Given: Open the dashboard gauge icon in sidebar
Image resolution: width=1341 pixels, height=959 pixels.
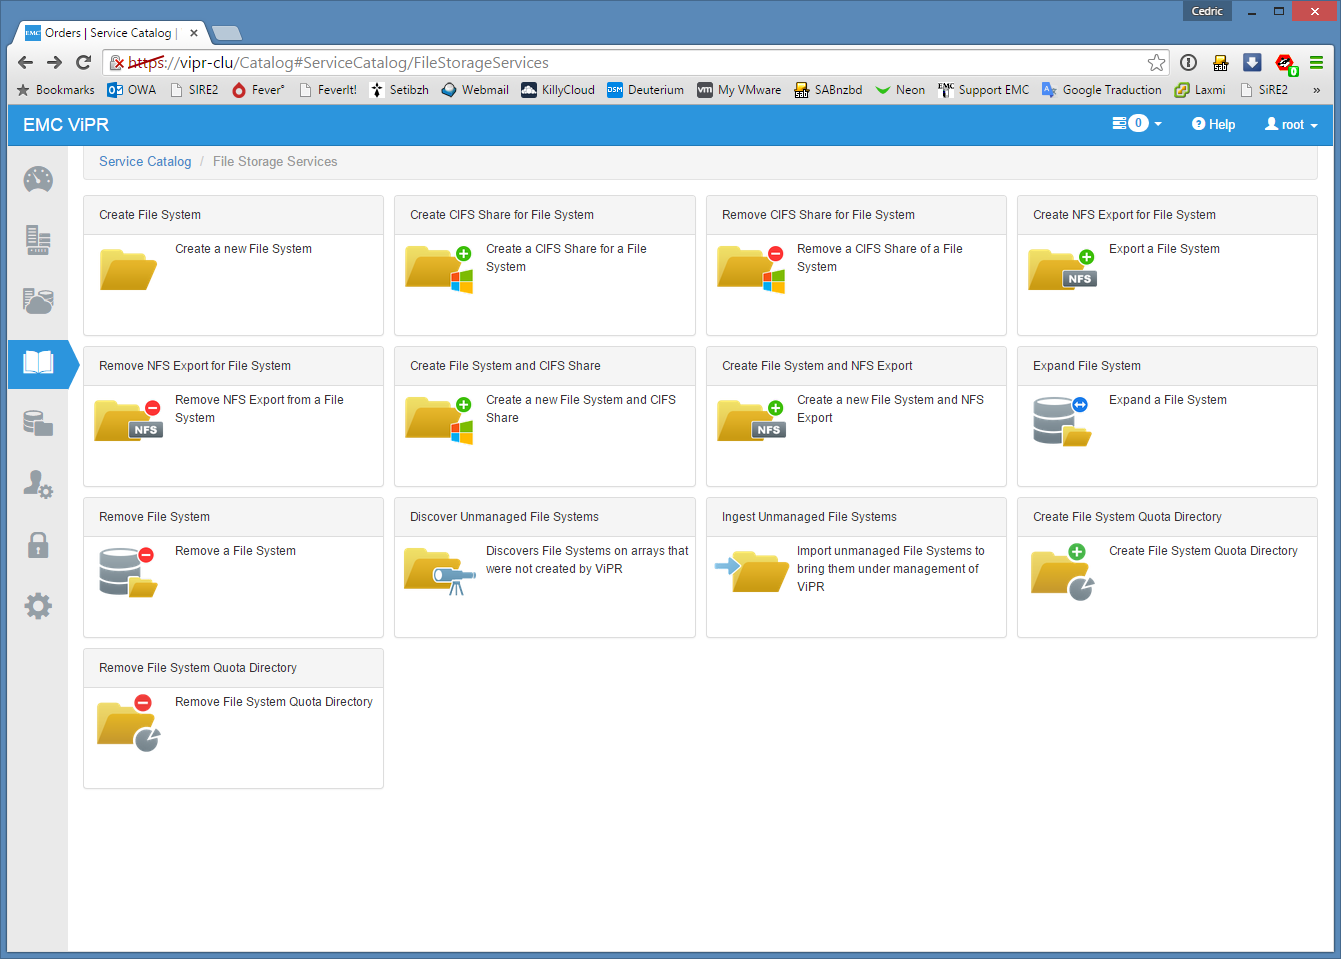Looking at the screenshot, I should (38, 180).
